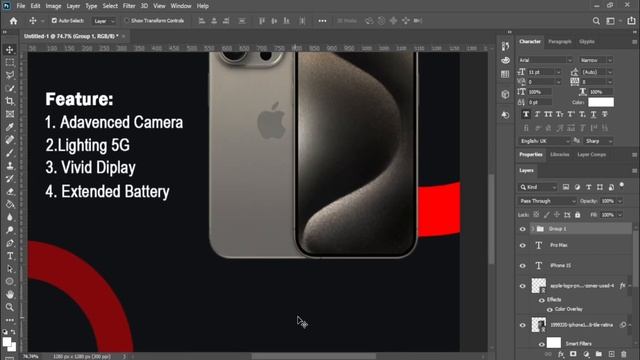Screen dimensions: 640x360
Task: Select the Frame tool
Action: tap(10, 114)
